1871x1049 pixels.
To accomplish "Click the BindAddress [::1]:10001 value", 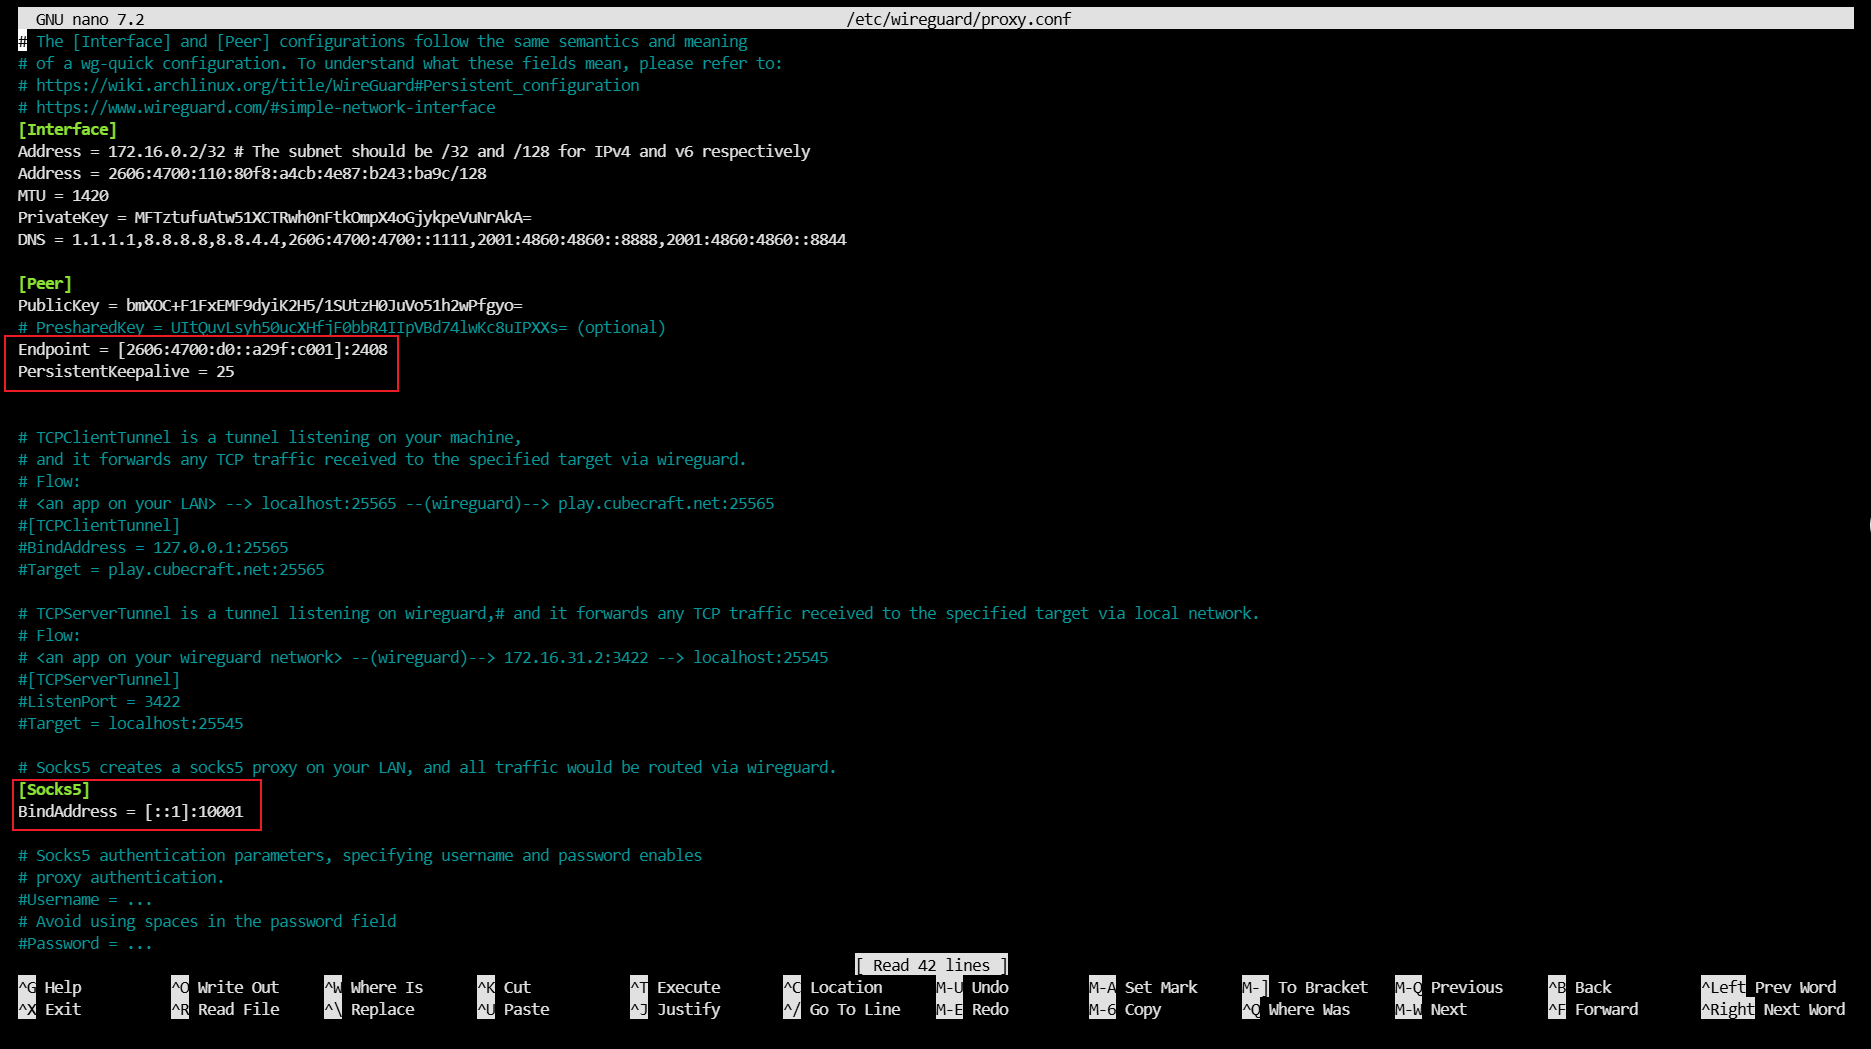I will (x=194, y=811).
